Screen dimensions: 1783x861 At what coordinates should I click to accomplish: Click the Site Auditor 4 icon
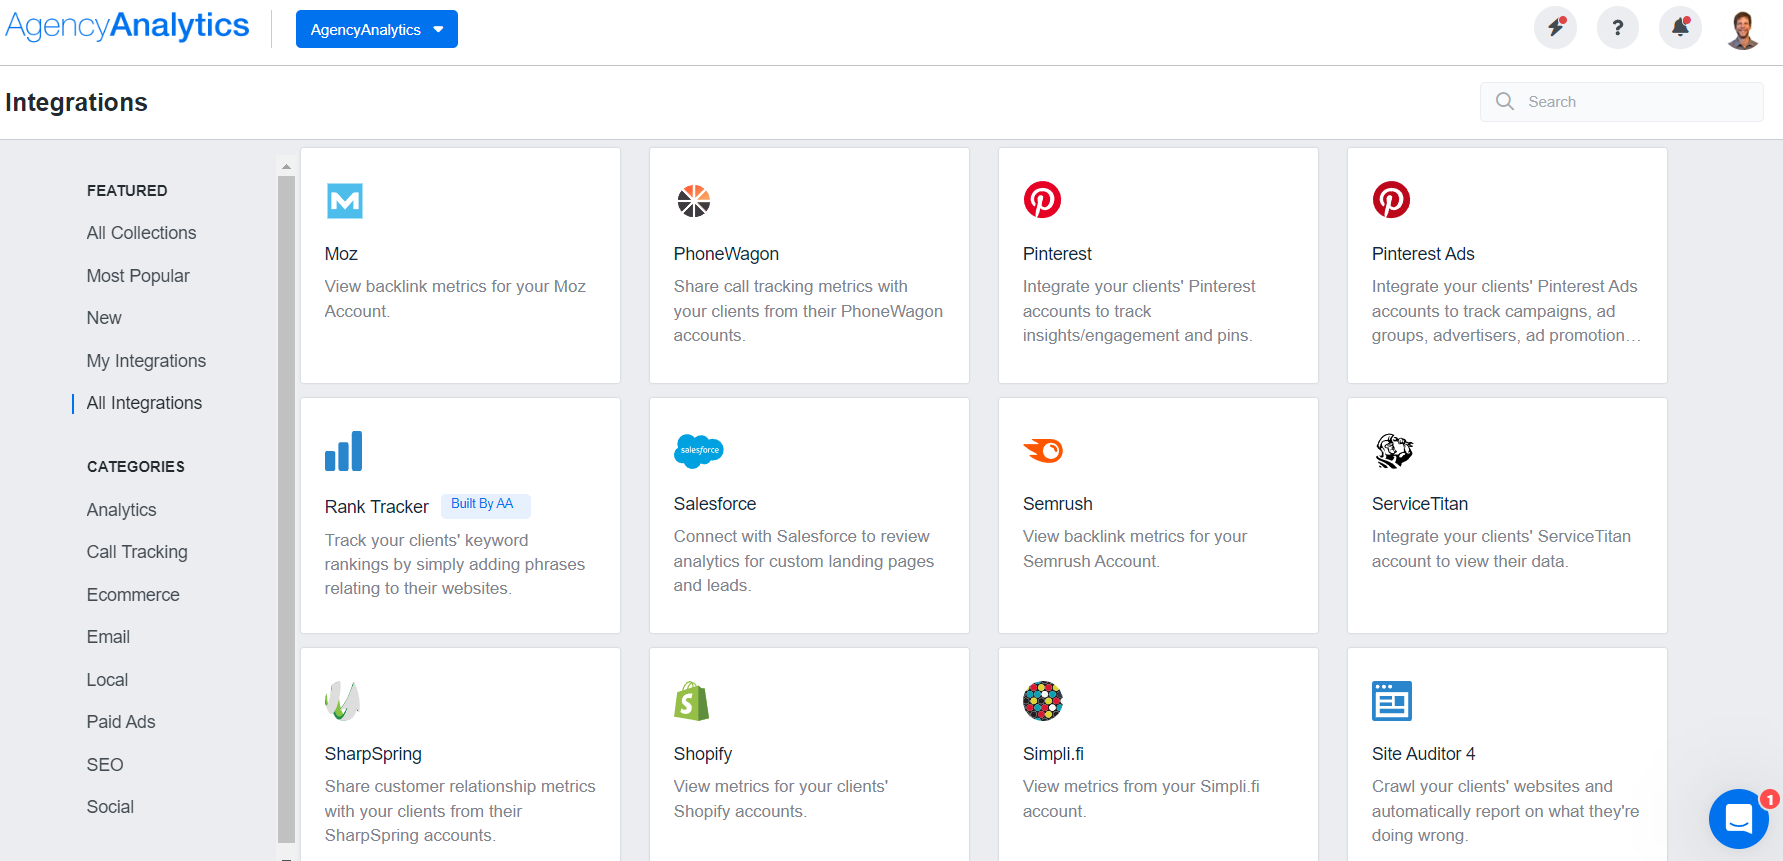(x=1392, y=701)
